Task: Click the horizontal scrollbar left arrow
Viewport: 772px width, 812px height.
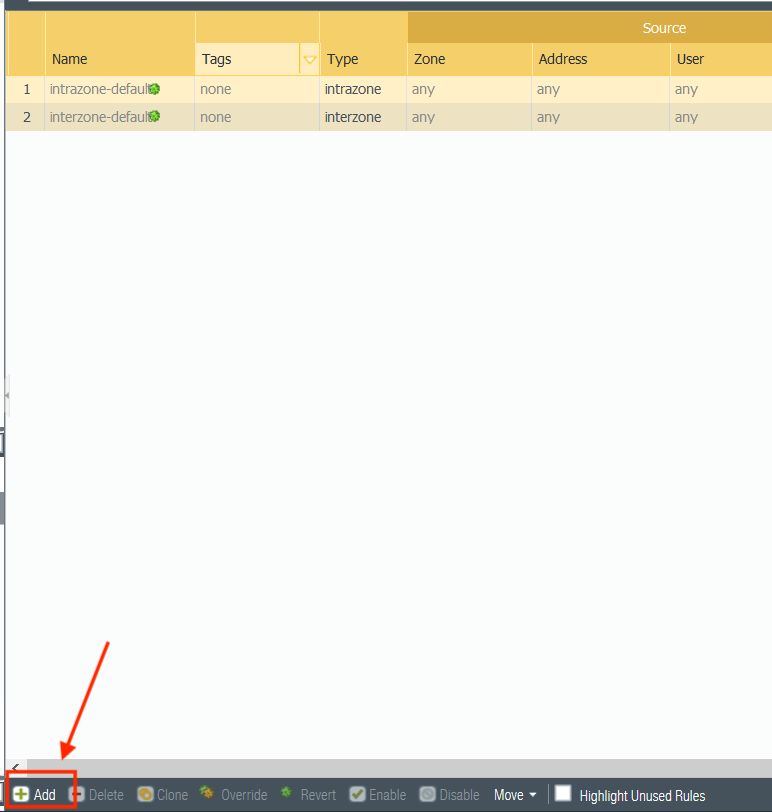Action: click(x=13, y=768)
